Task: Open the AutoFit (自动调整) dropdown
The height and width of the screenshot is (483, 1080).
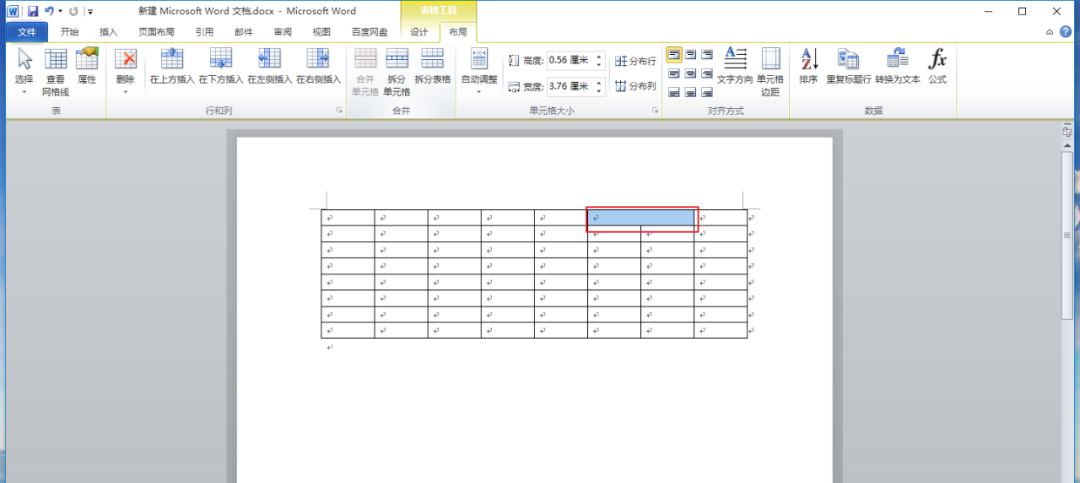Action: tap(479, 91)
